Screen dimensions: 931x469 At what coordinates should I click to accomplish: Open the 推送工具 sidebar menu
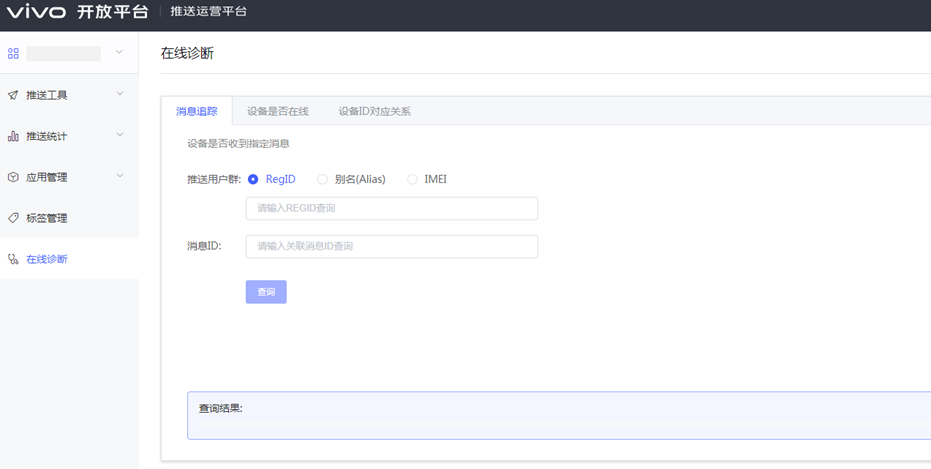tap(69, 95)
